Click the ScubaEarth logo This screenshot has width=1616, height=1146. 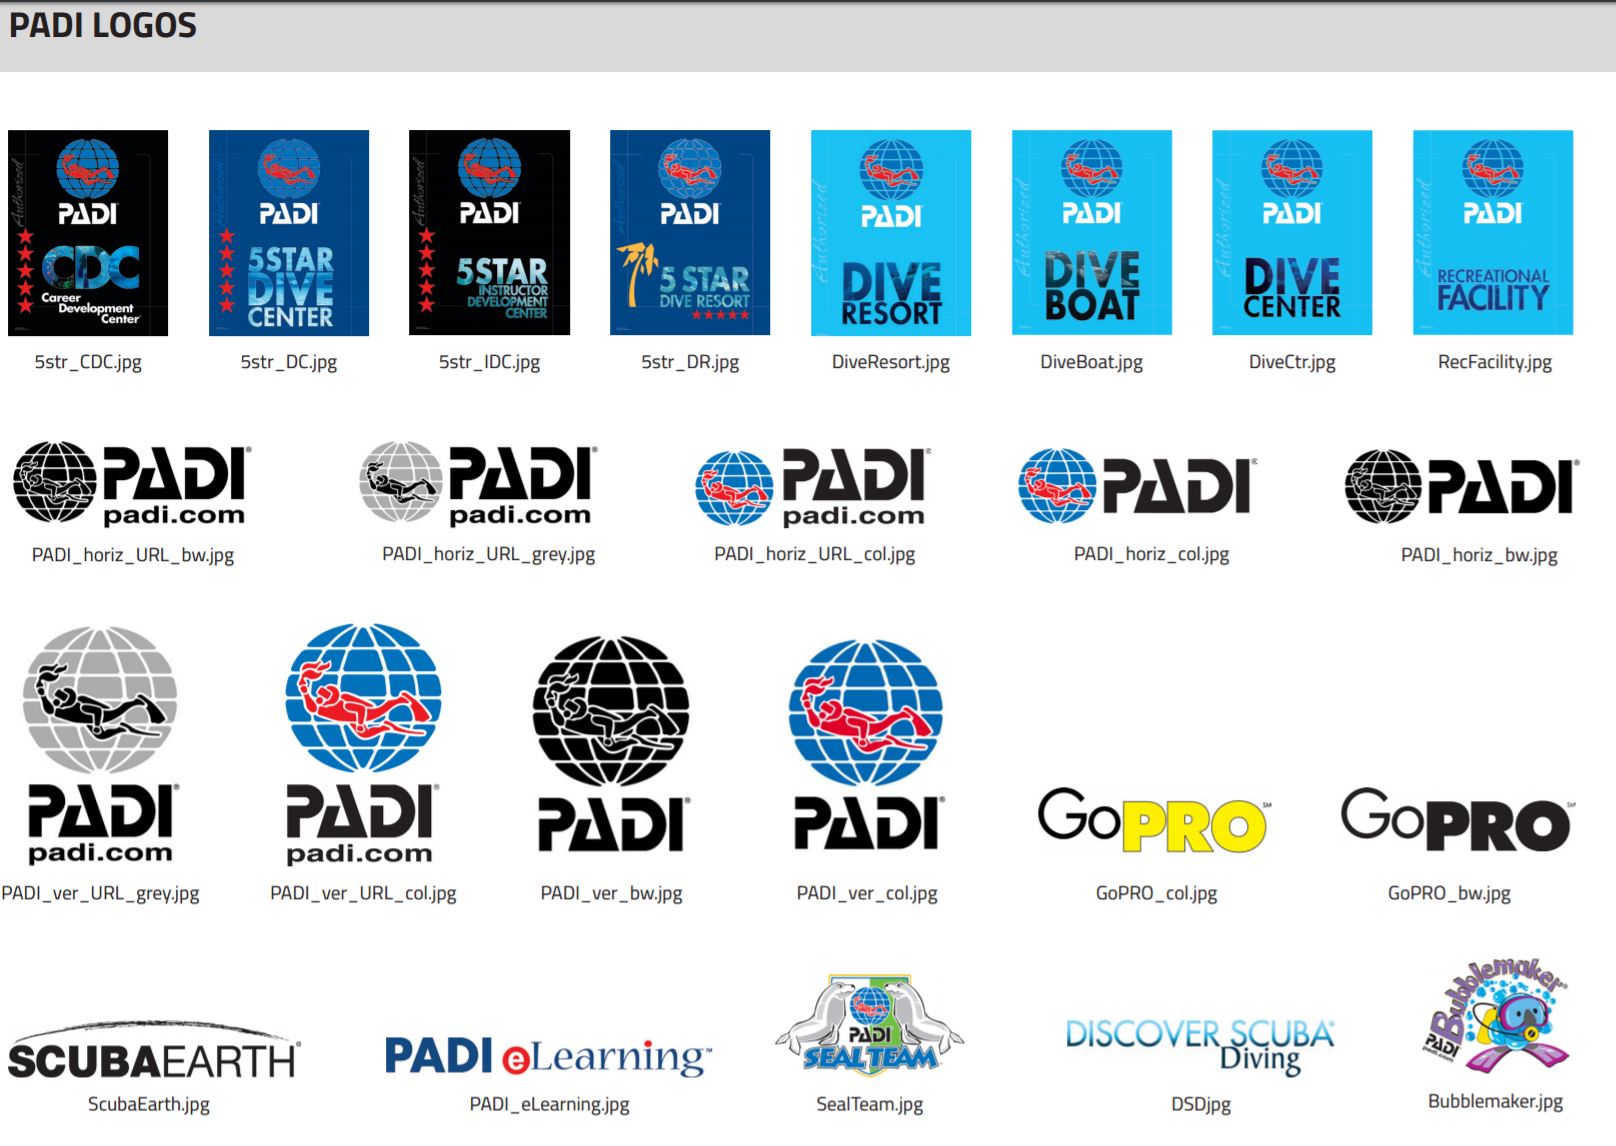pos(153,1053)
